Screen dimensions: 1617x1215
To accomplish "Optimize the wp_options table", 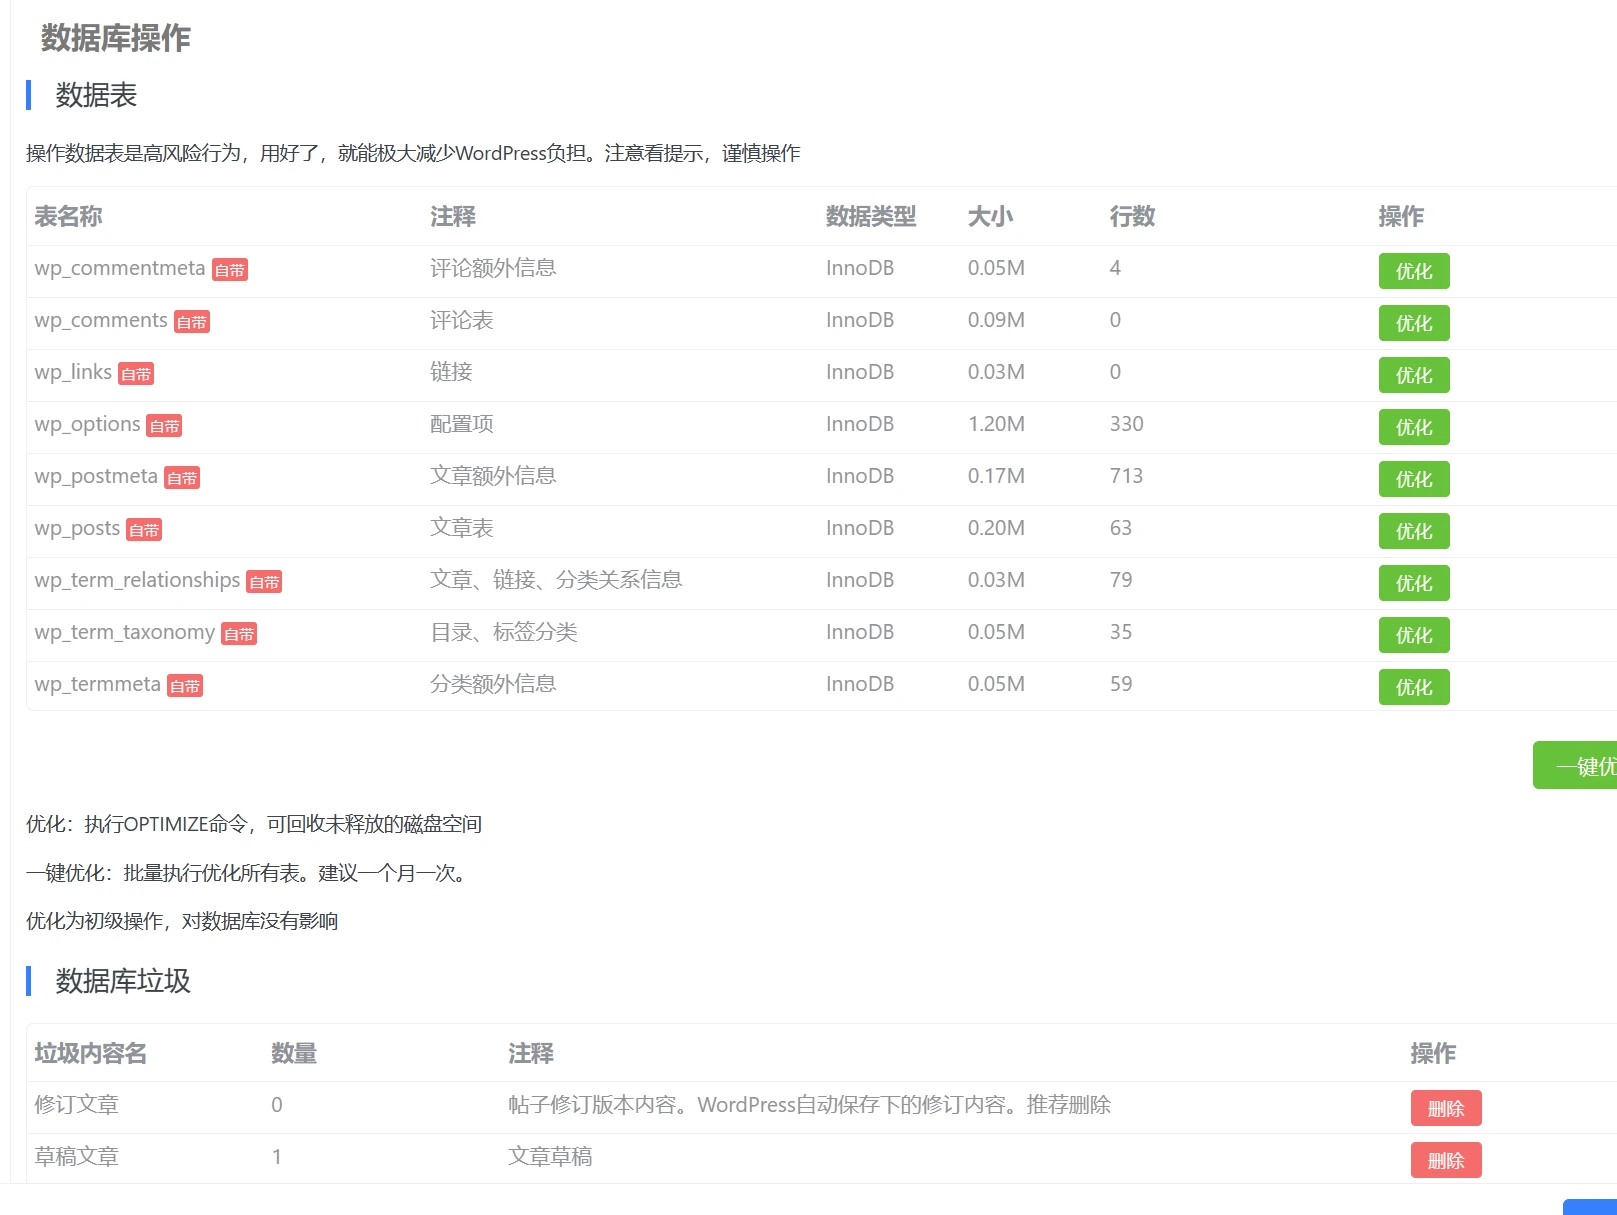I will click(x=1413, y=427).
